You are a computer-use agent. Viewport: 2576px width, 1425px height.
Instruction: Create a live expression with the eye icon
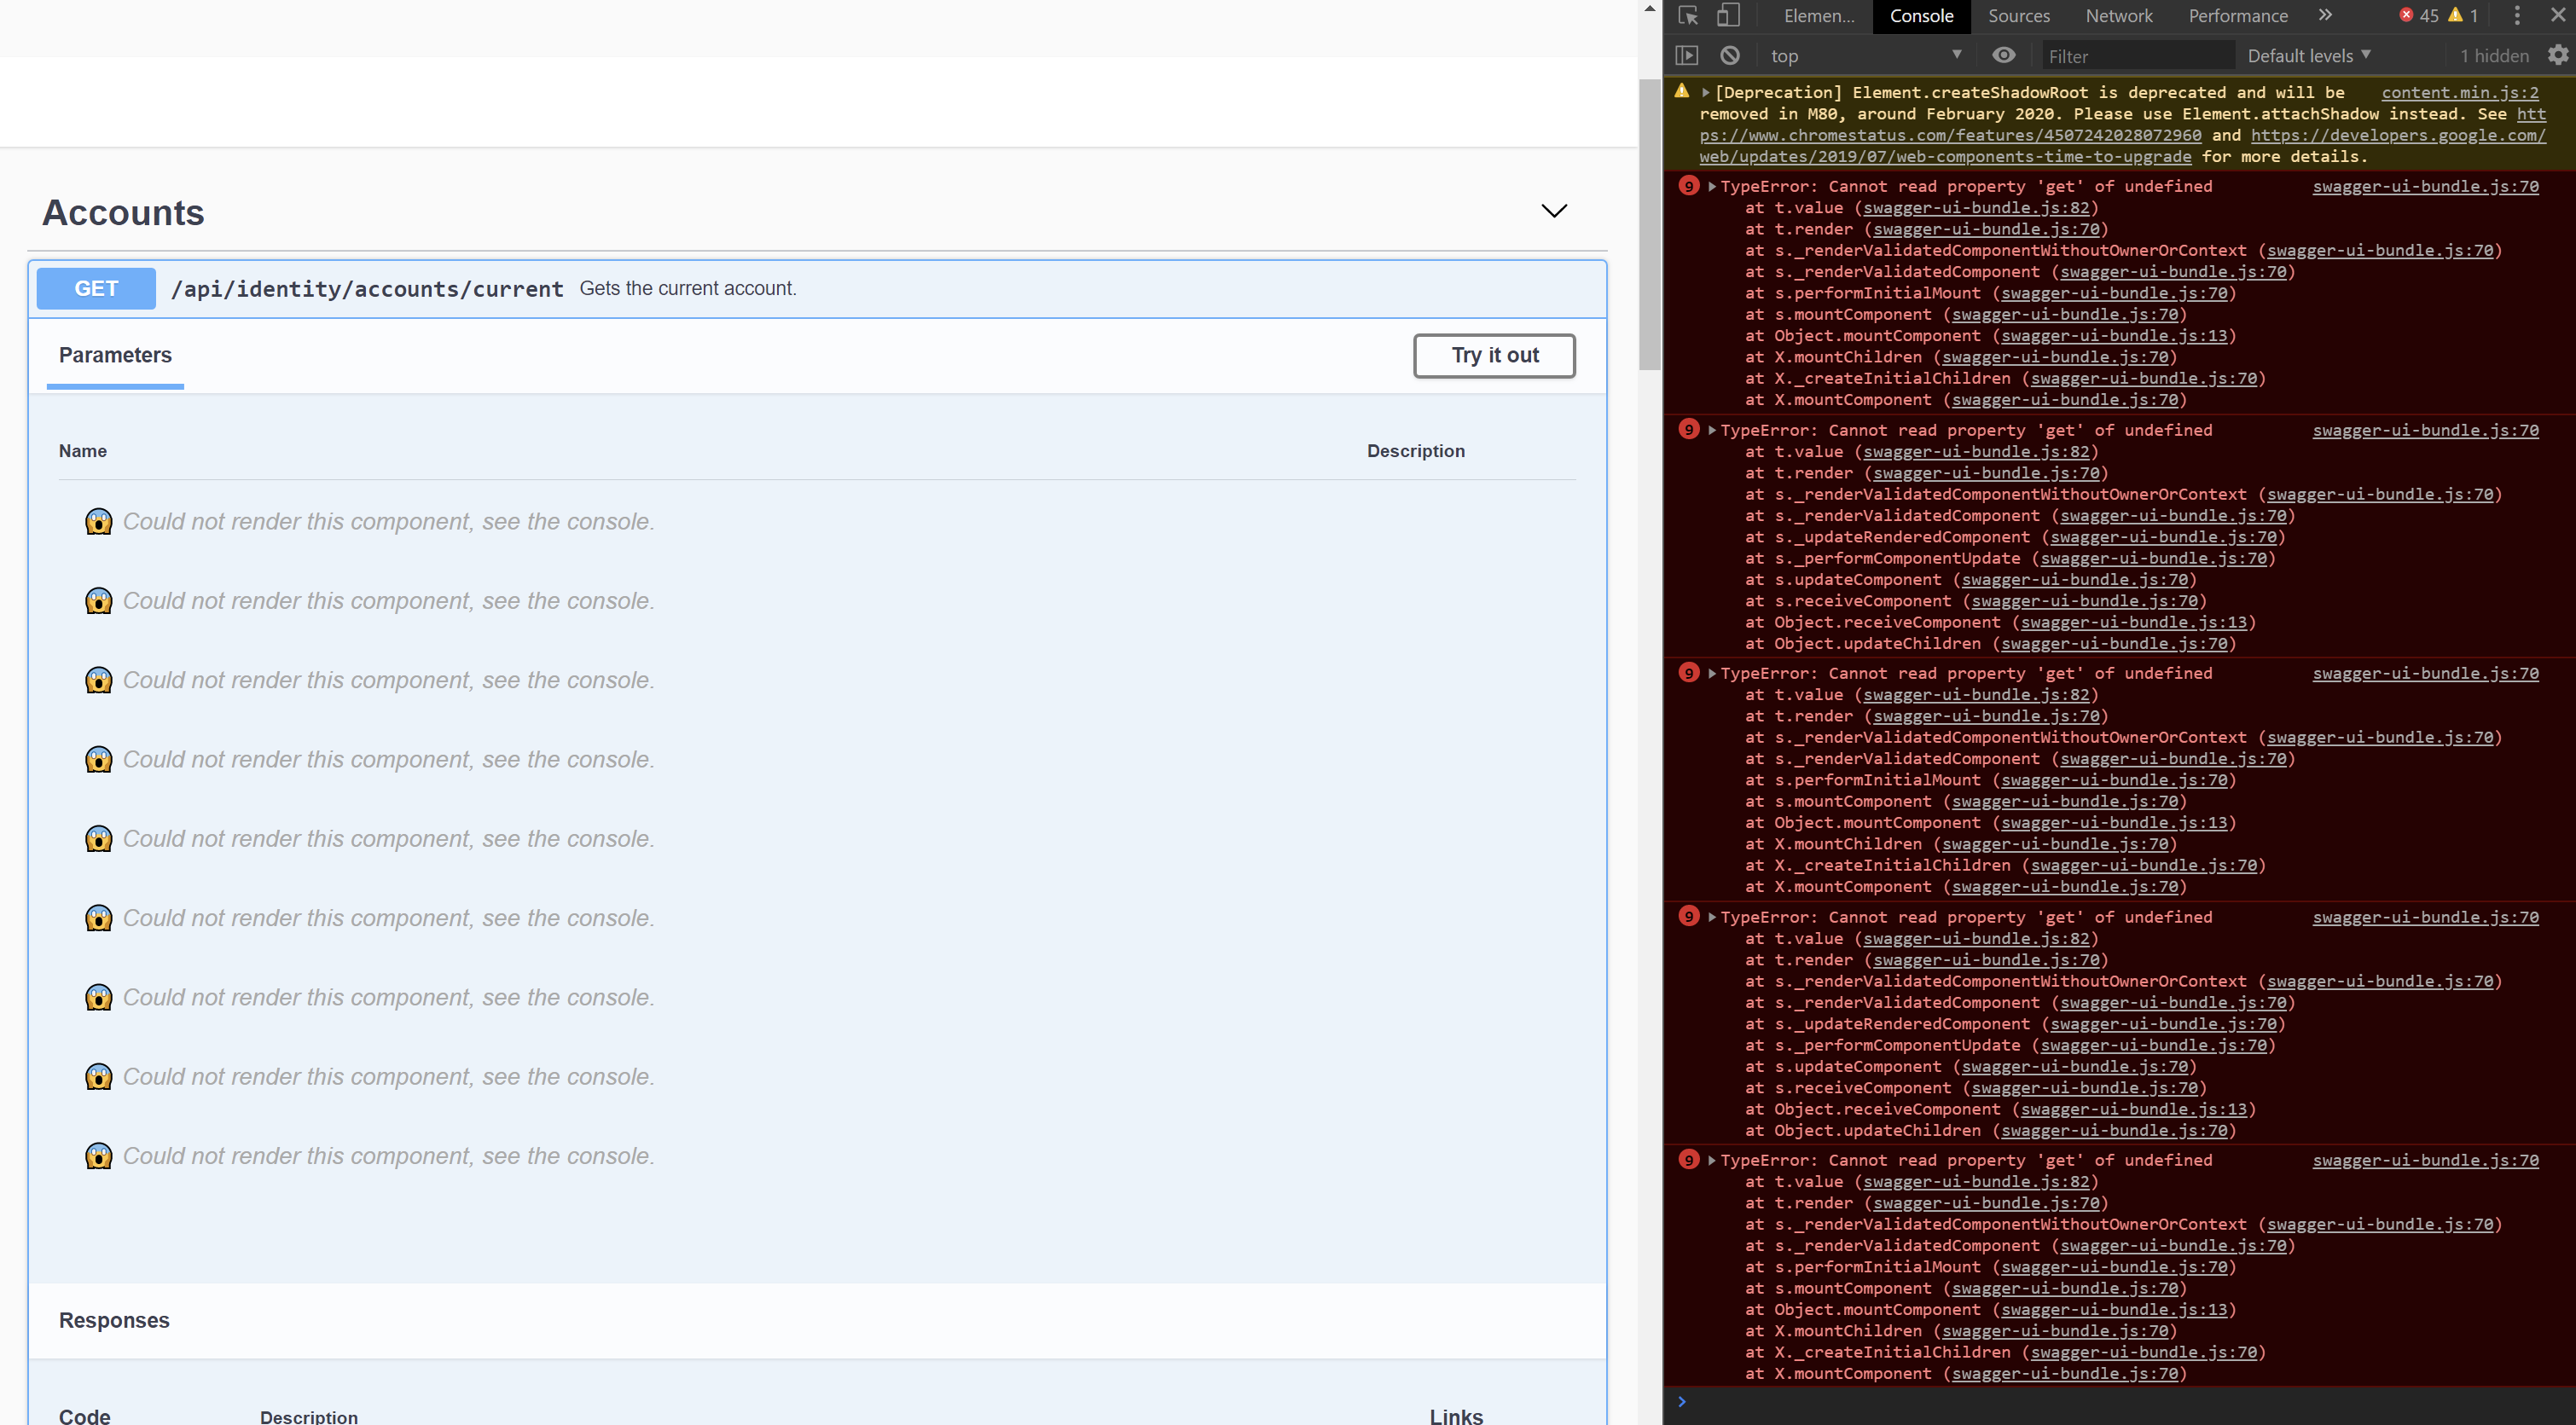point(2003,55)
